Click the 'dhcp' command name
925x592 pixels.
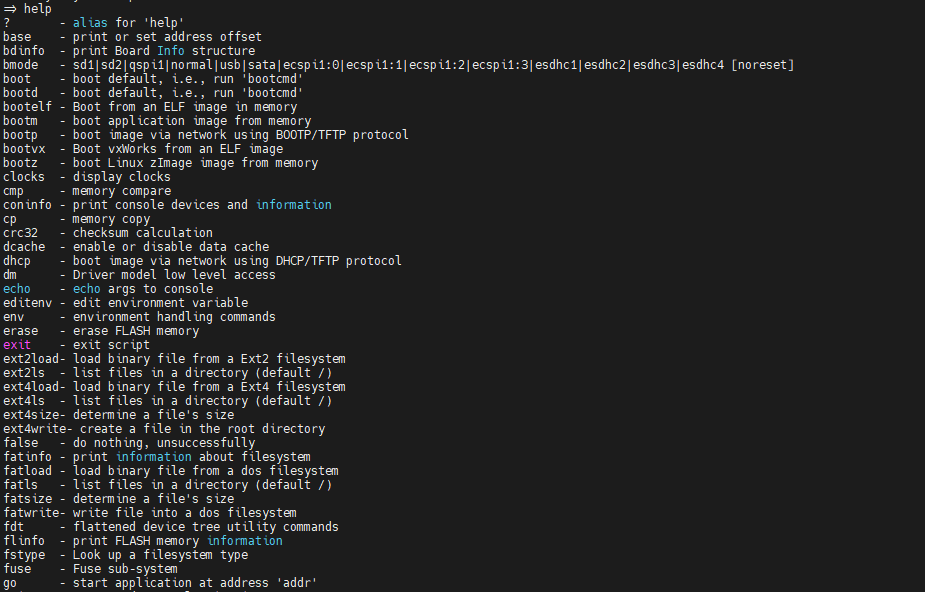coord(17,261)
